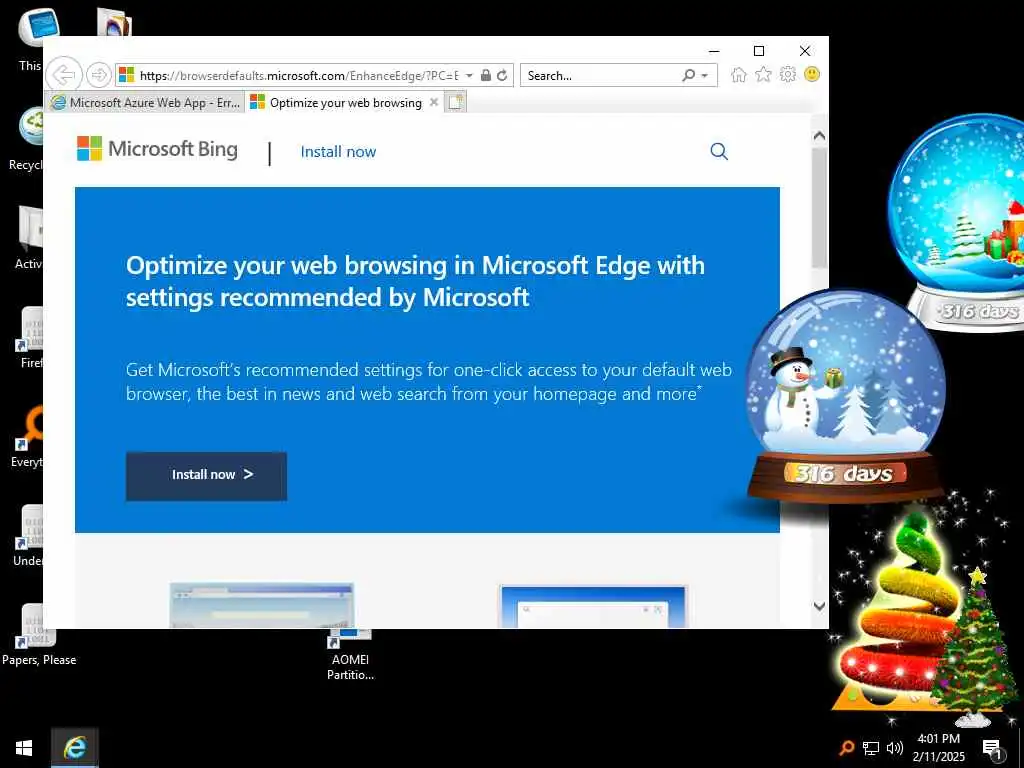Viewport: 1024px width, 768px height.
Task: Open the Windows Start button
Action: coord(24,748)
